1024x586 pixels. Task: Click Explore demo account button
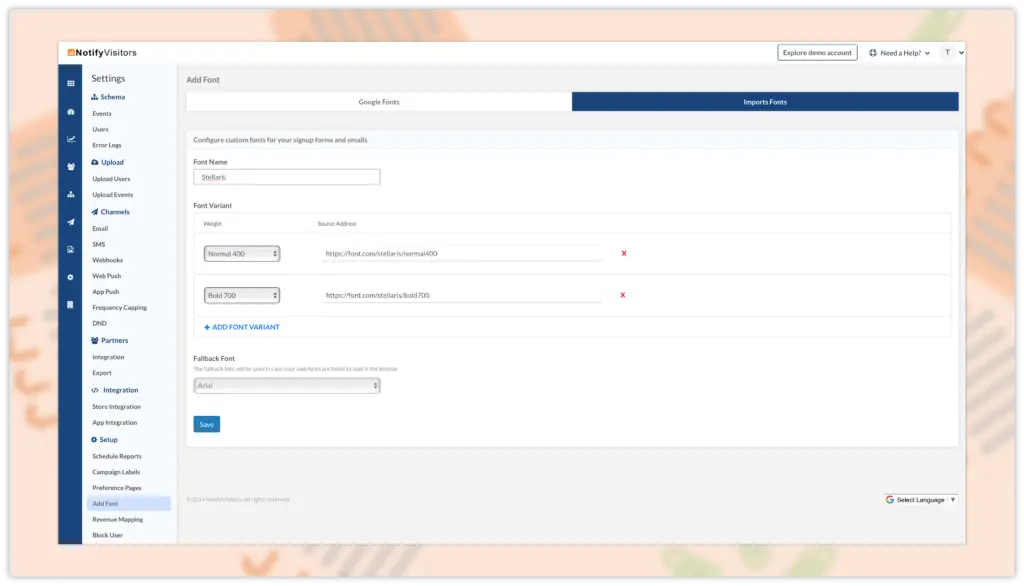point(817,53)
